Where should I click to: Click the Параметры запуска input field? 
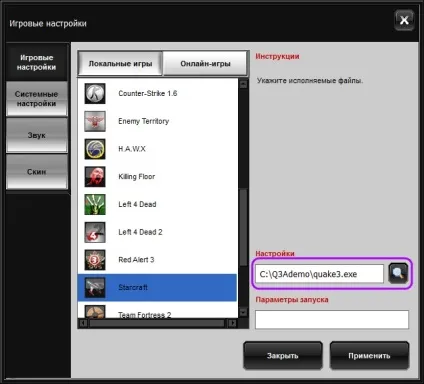332,319
